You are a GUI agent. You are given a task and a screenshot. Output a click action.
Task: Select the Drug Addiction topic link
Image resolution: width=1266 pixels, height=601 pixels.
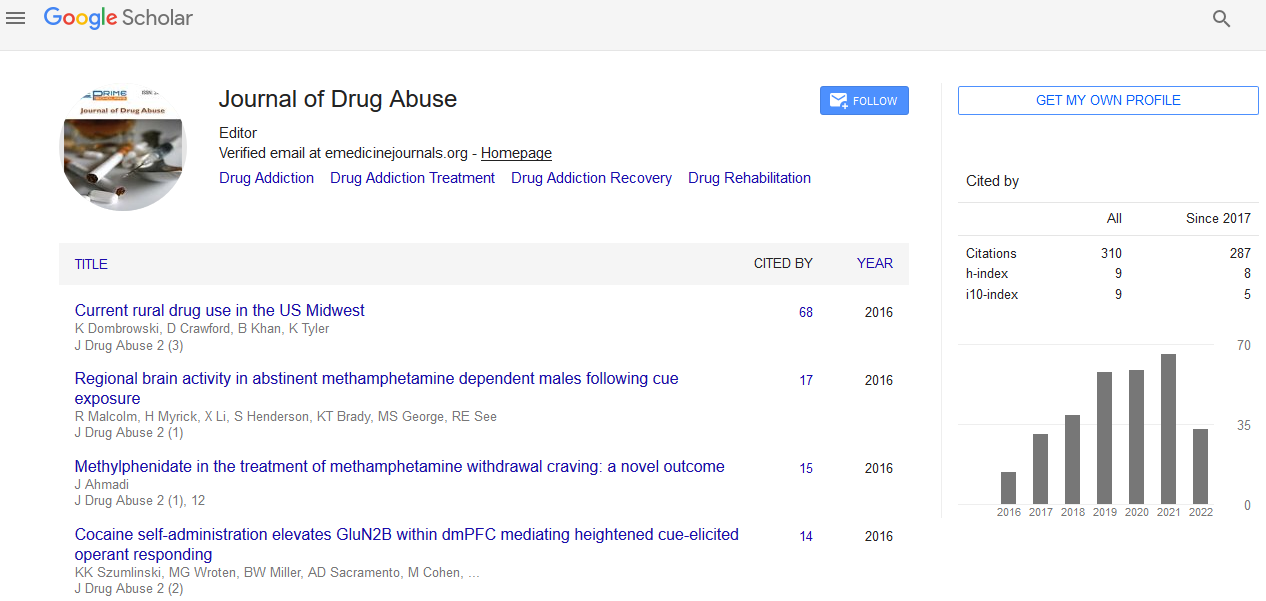(266, 178)
